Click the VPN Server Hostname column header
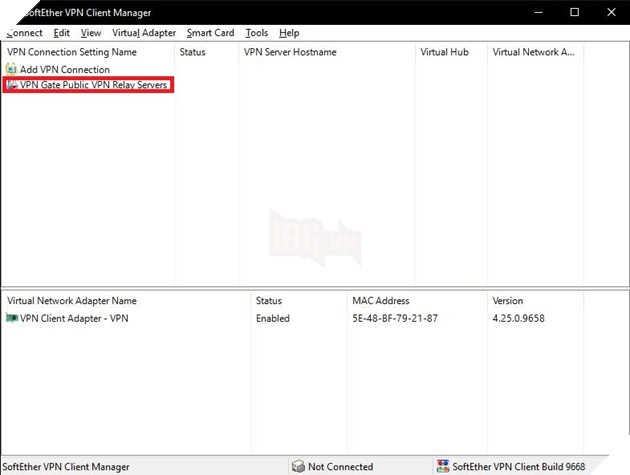The width and height of the screenshot is (630, 475). coord(327,52)
